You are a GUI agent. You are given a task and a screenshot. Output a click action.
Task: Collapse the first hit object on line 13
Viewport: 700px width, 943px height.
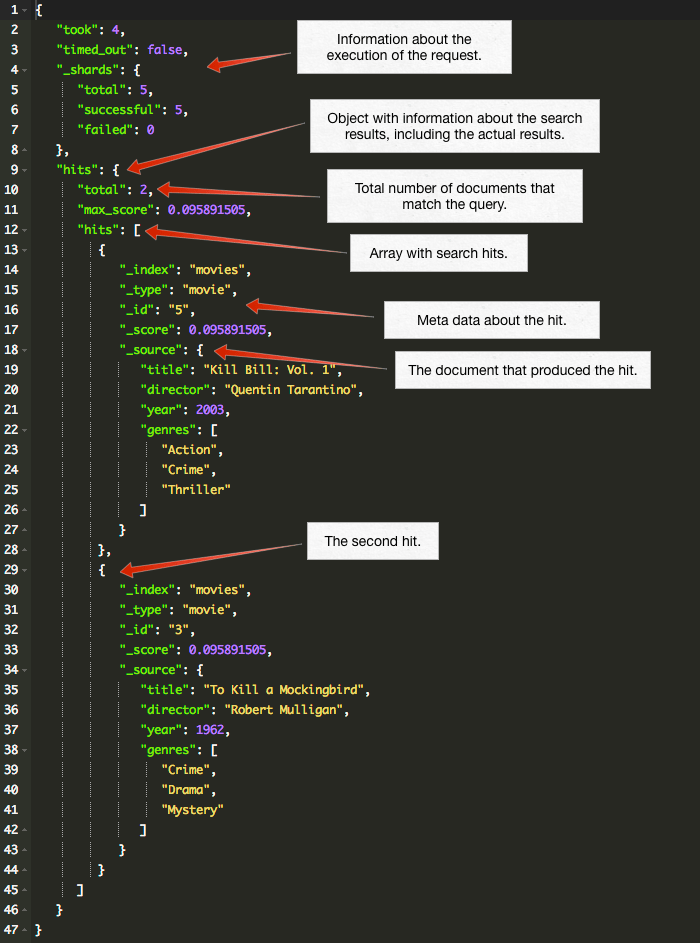pyautogui.click(x=25, y=250)
